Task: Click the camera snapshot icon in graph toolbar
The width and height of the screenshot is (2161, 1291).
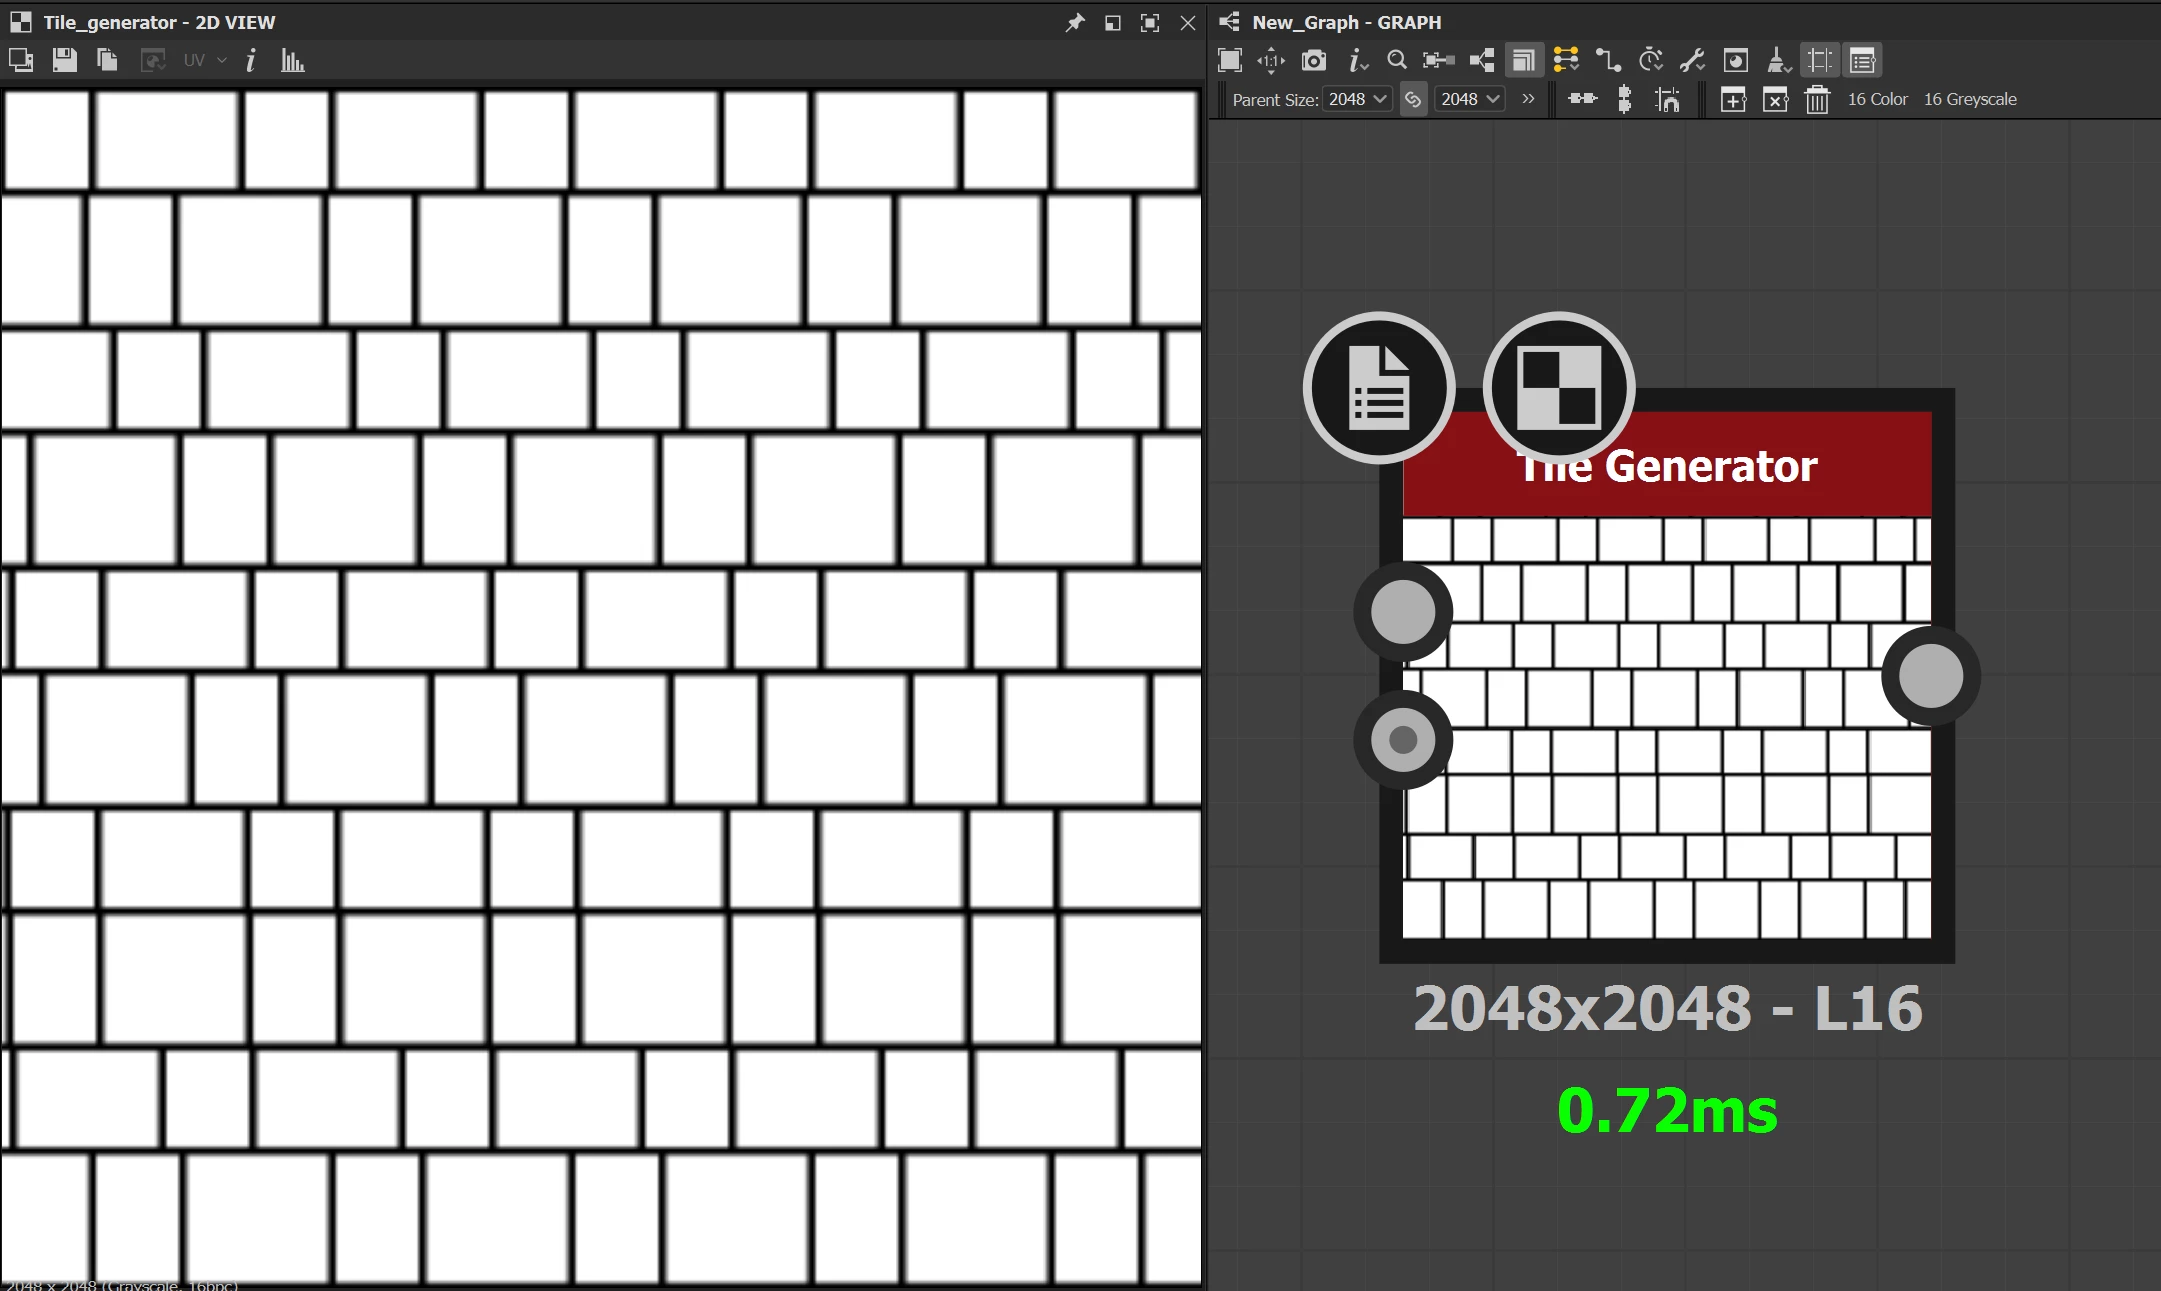Action: pos(1313,60)
